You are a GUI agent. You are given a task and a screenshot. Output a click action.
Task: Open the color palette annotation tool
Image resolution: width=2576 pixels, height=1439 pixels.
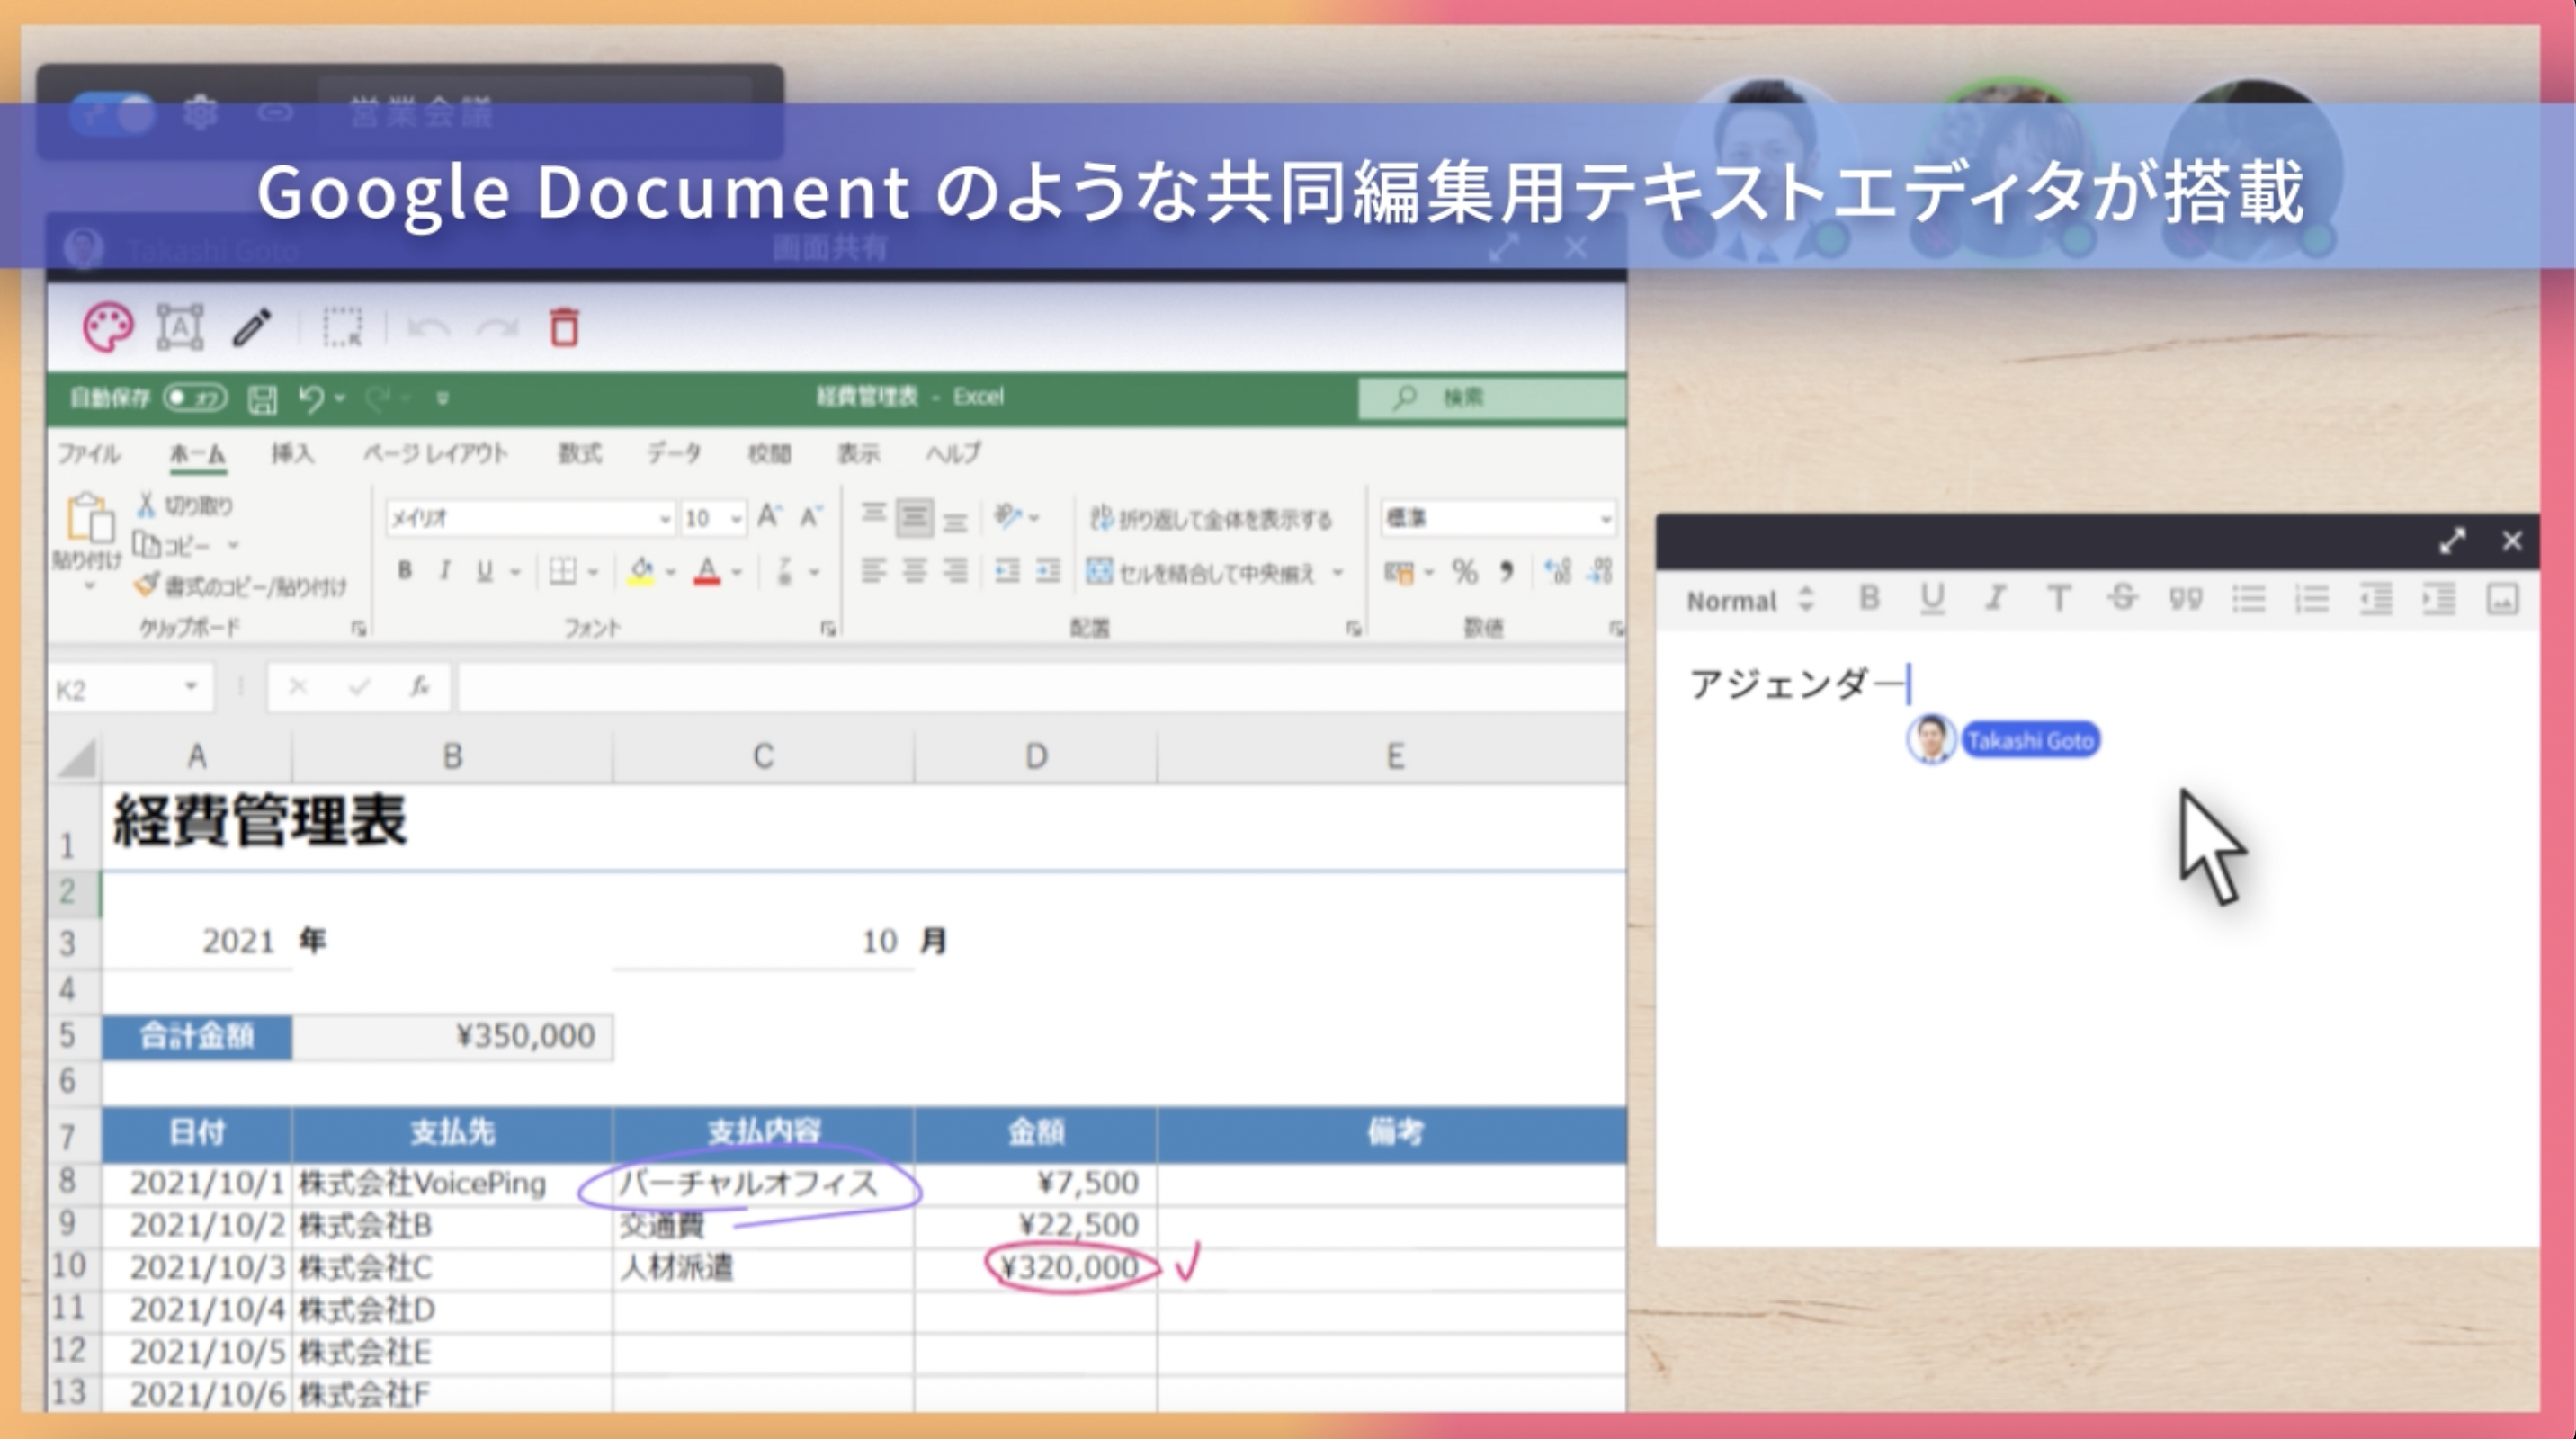click(108, 328)
